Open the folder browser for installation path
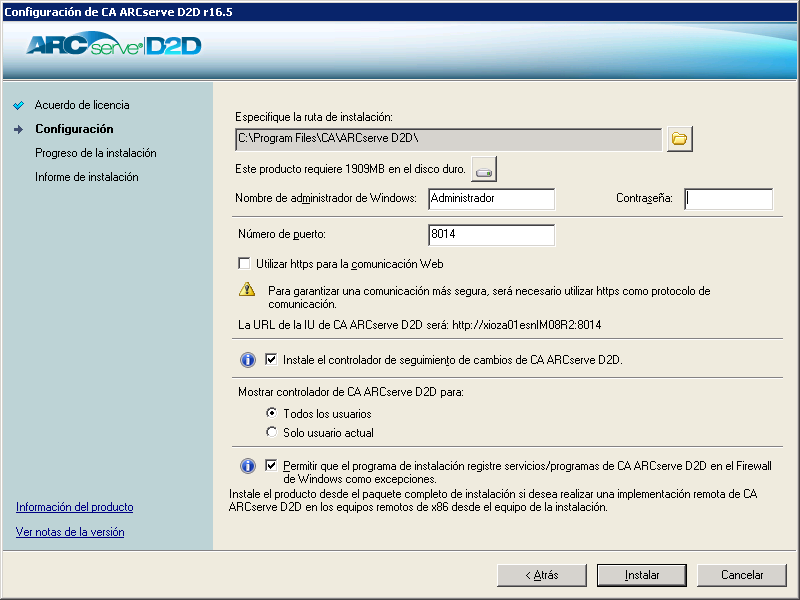Screen dimensions: 800x600 678,140
